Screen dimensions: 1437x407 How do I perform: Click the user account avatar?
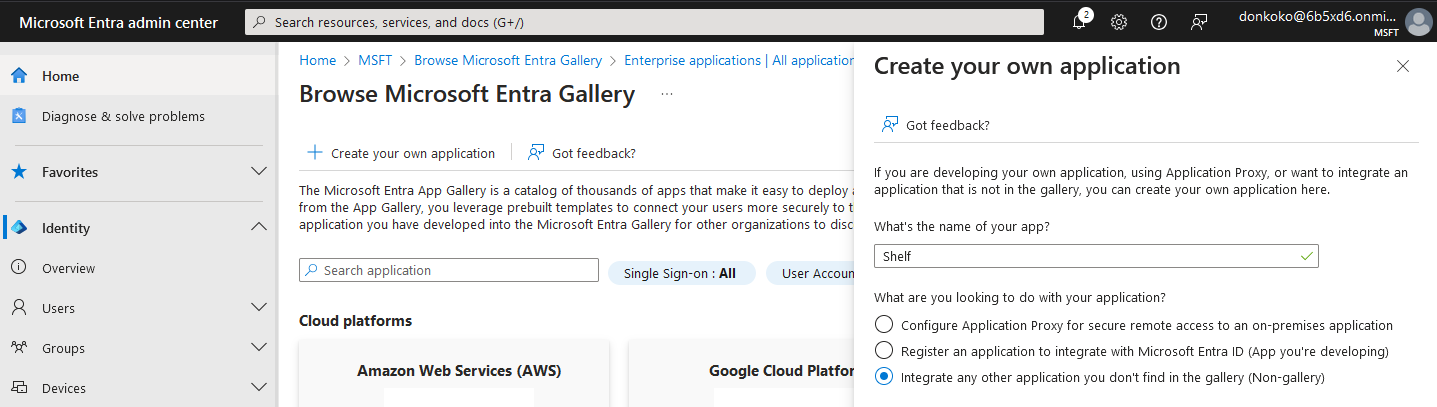[x=1418, y=22]
